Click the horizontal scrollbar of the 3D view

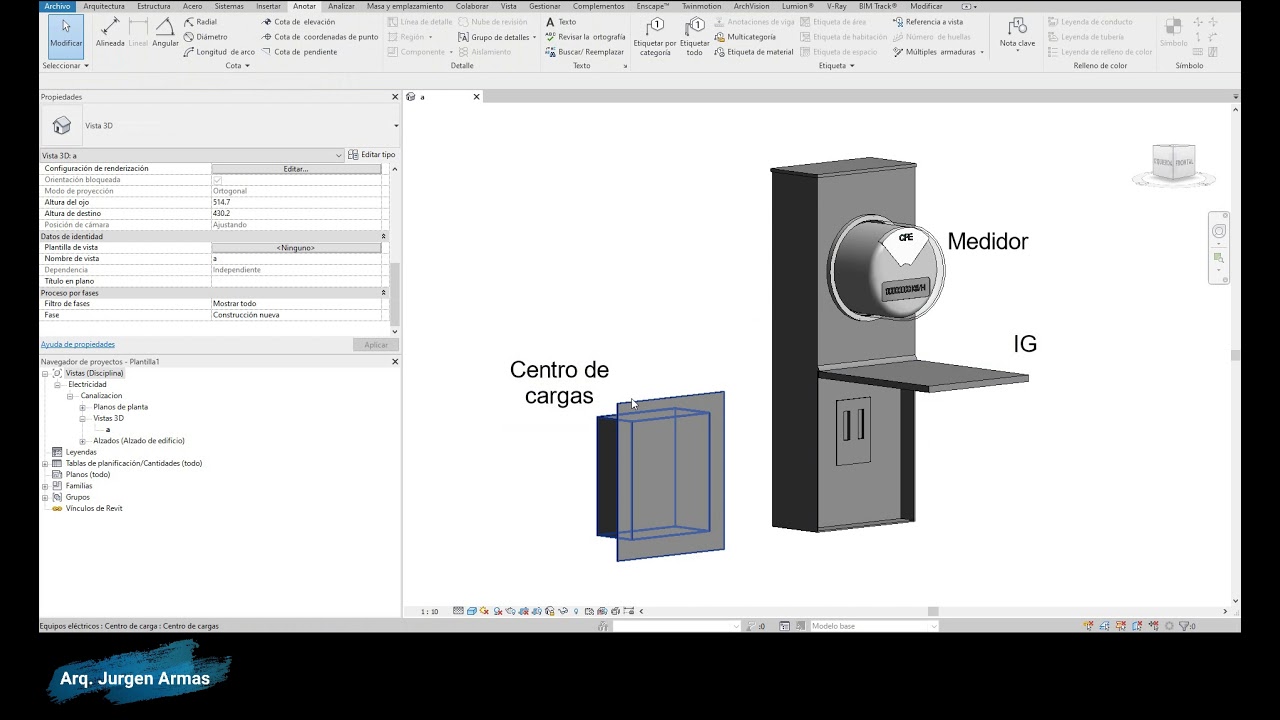pos(932,611)
